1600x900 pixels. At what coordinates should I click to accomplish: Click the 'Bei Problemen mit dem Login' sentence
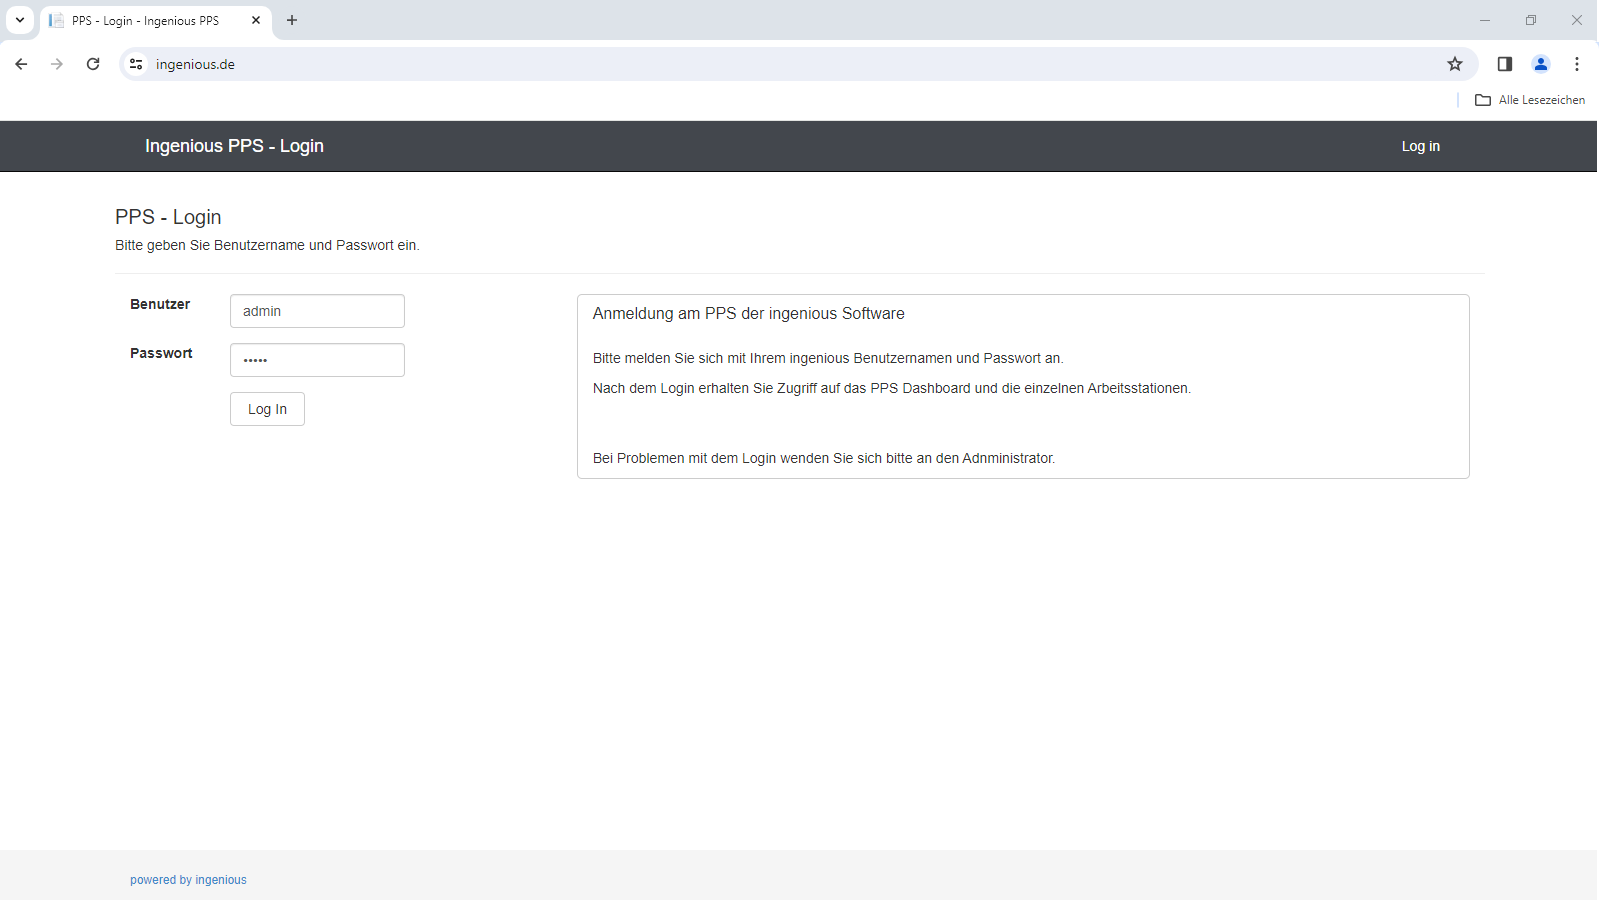(824, 458)
